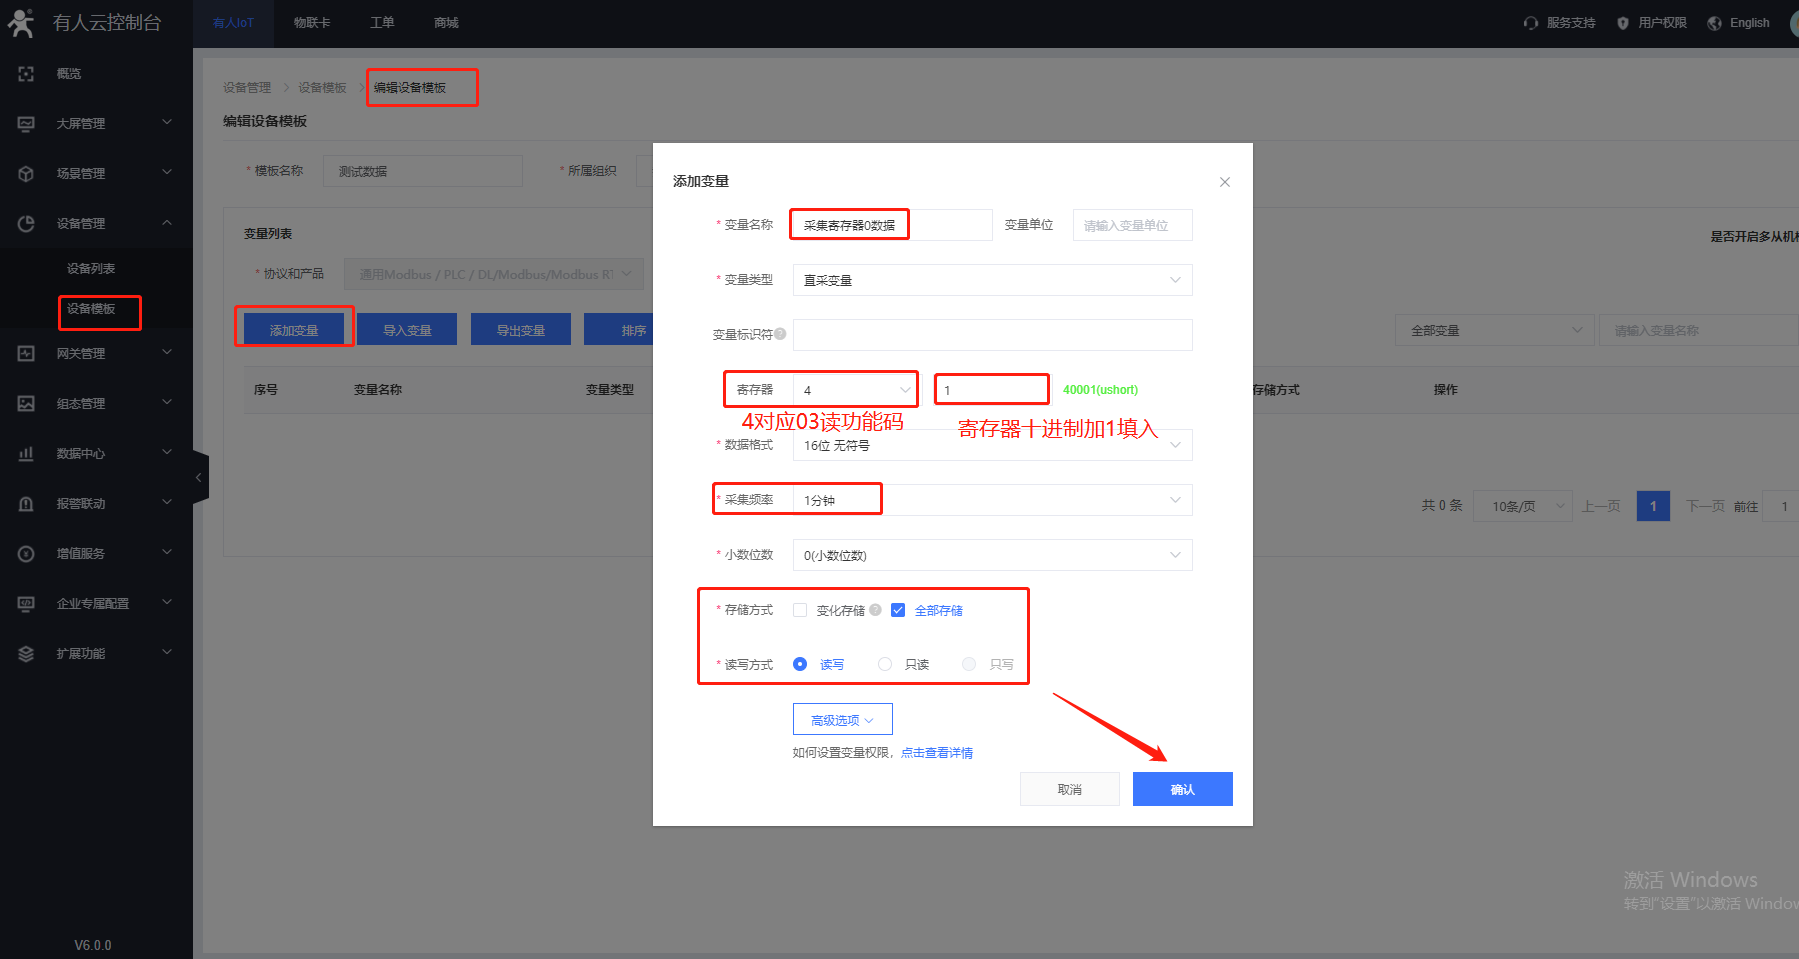Click the 场景管理 cube icon

point(26,174)
